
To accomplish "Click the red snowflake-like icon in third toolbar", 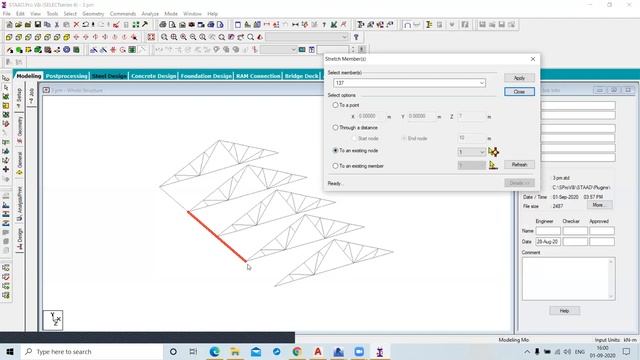I will [x=113, y=50].
